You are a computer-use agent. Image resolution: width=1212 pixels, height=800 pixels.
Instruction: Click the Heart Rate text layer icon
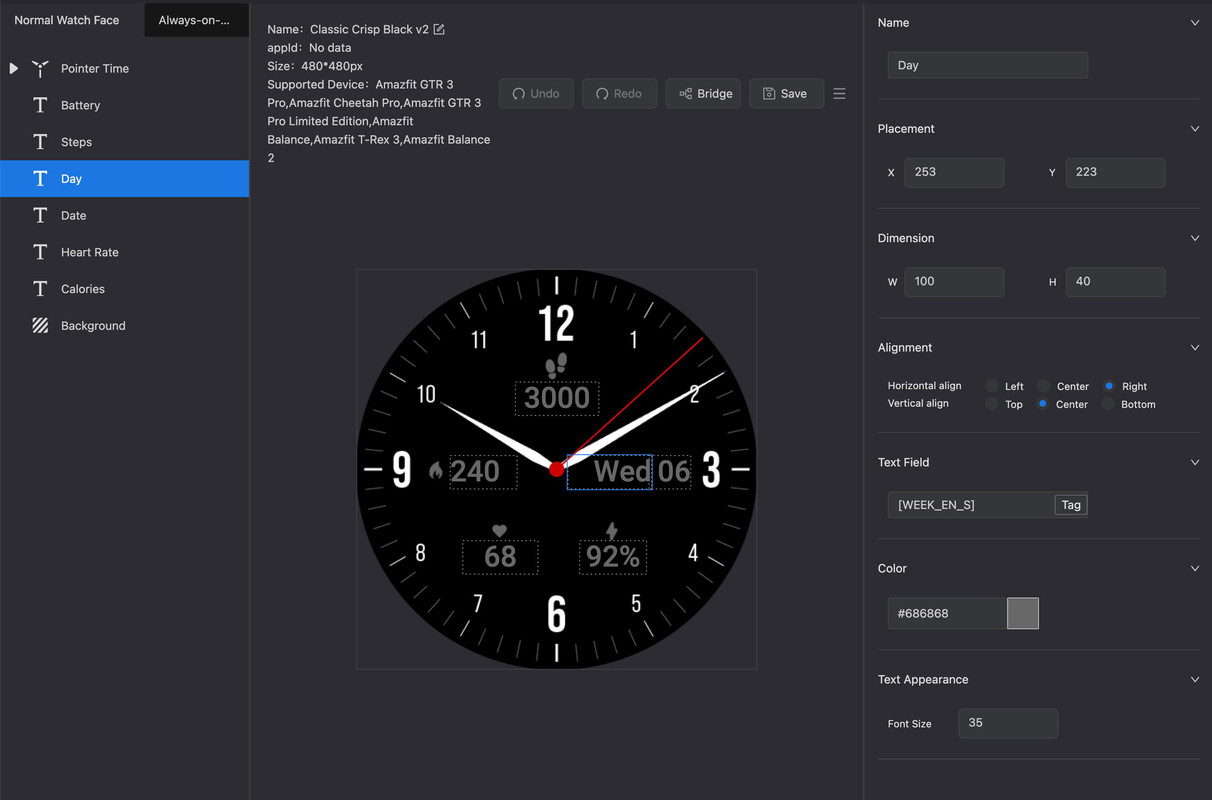tap(40, 252)
